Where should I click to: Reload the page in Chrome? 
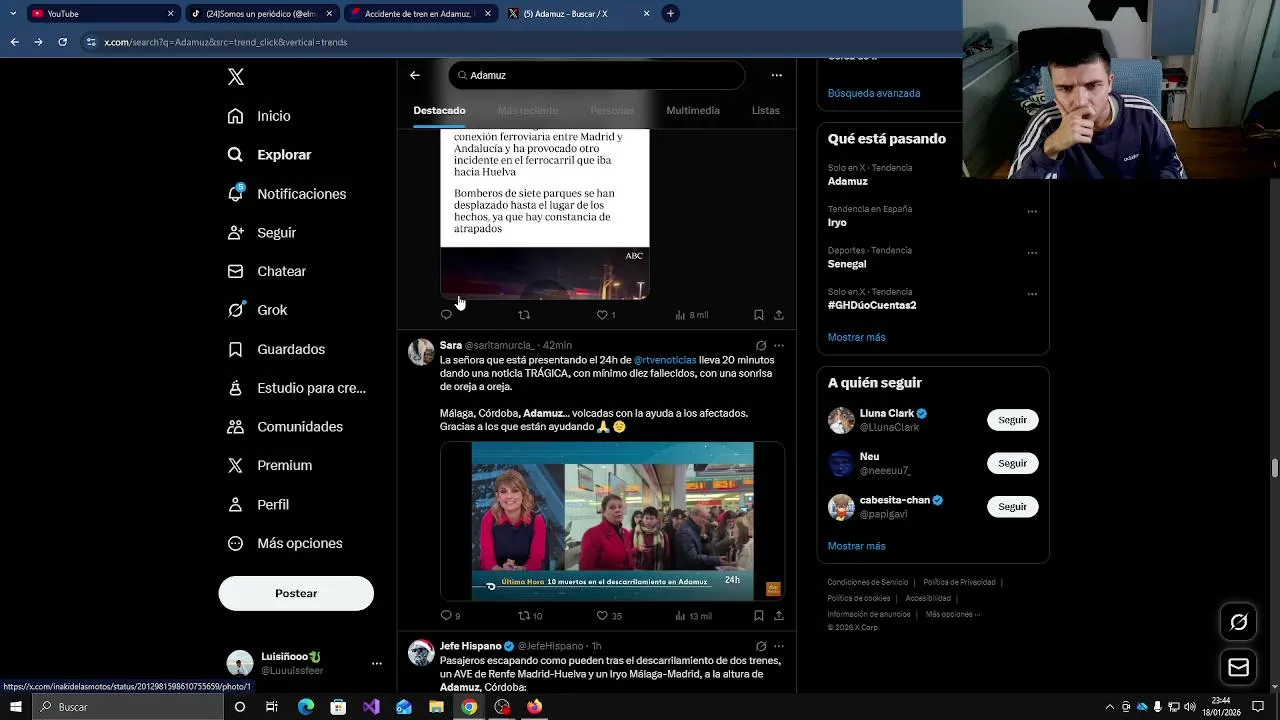click(62, 42)
